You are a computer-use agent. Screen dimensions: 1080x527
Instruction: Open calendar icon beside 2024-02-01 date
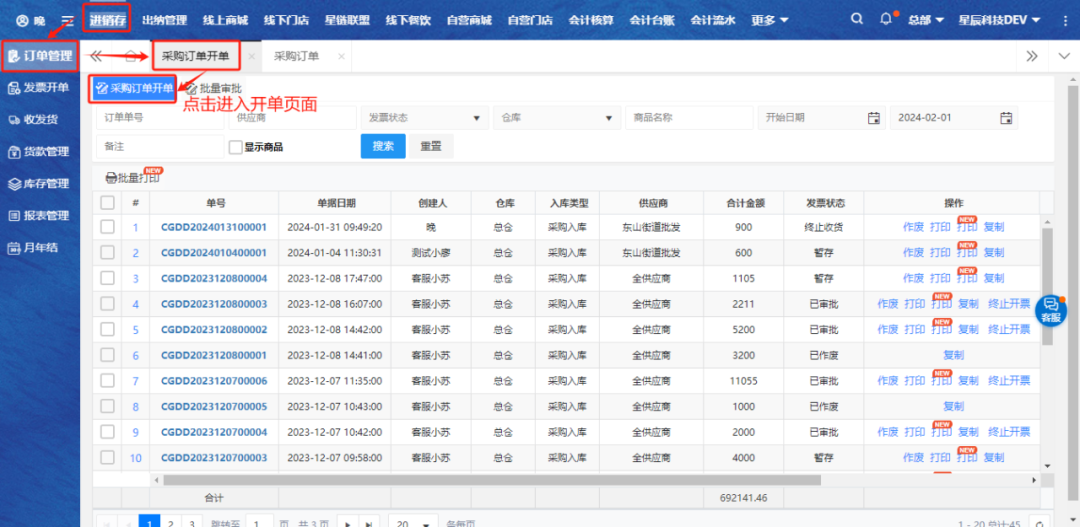pos(1006,118)
